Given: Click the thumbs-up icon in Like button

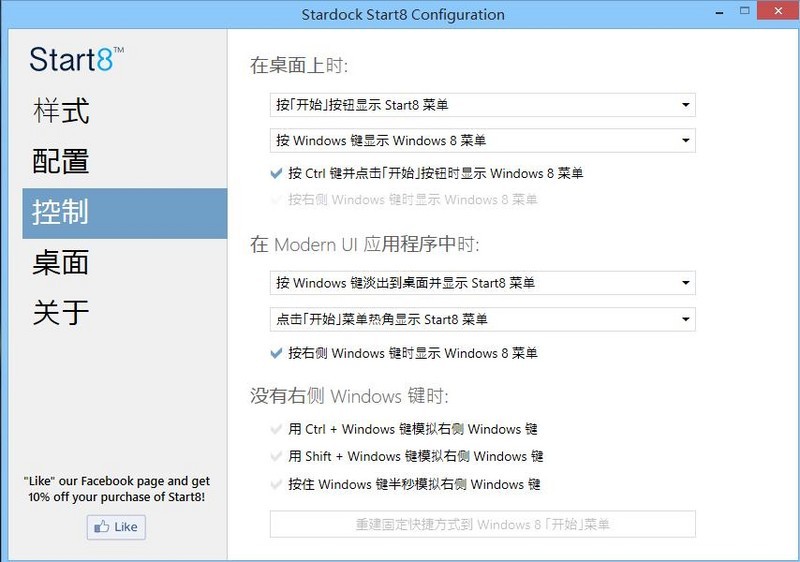Looking at the screenshot, I should click(102, 526).
